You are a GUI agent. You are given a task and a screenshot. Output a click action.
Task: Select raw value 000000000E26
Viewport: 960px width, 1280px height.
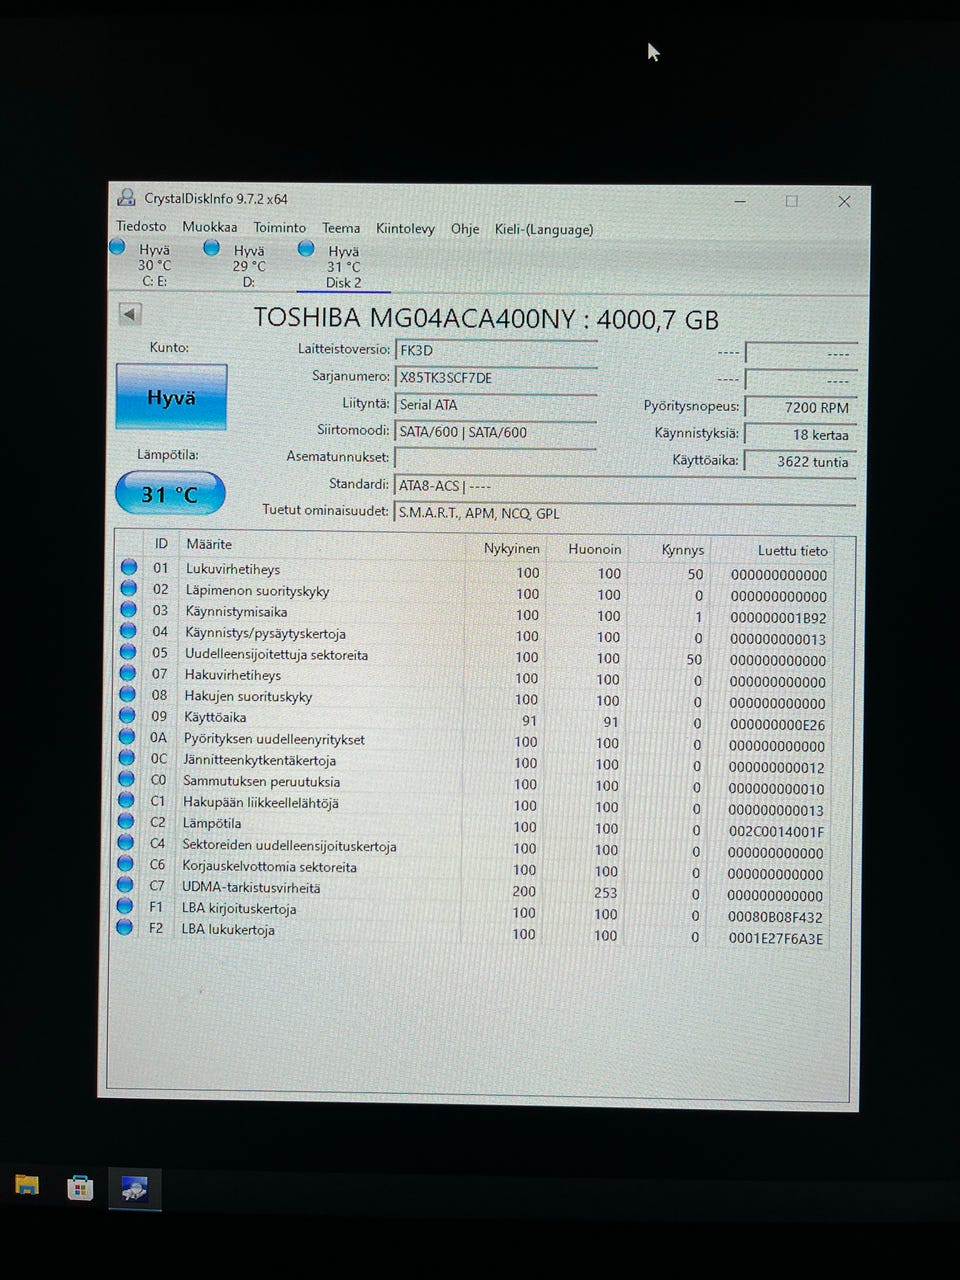tap(777, 725)
